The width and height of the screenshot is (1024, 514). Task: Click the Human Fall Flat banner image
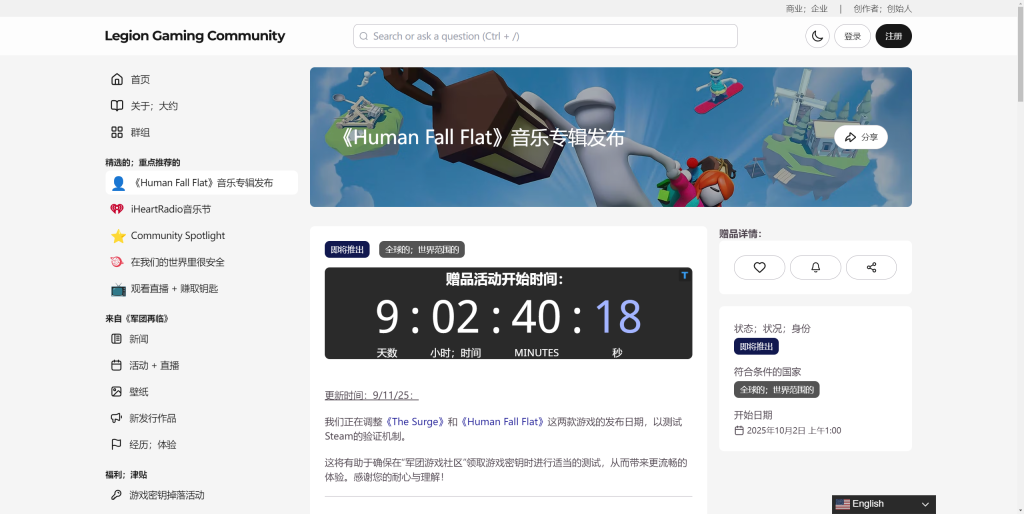(611, 137)
